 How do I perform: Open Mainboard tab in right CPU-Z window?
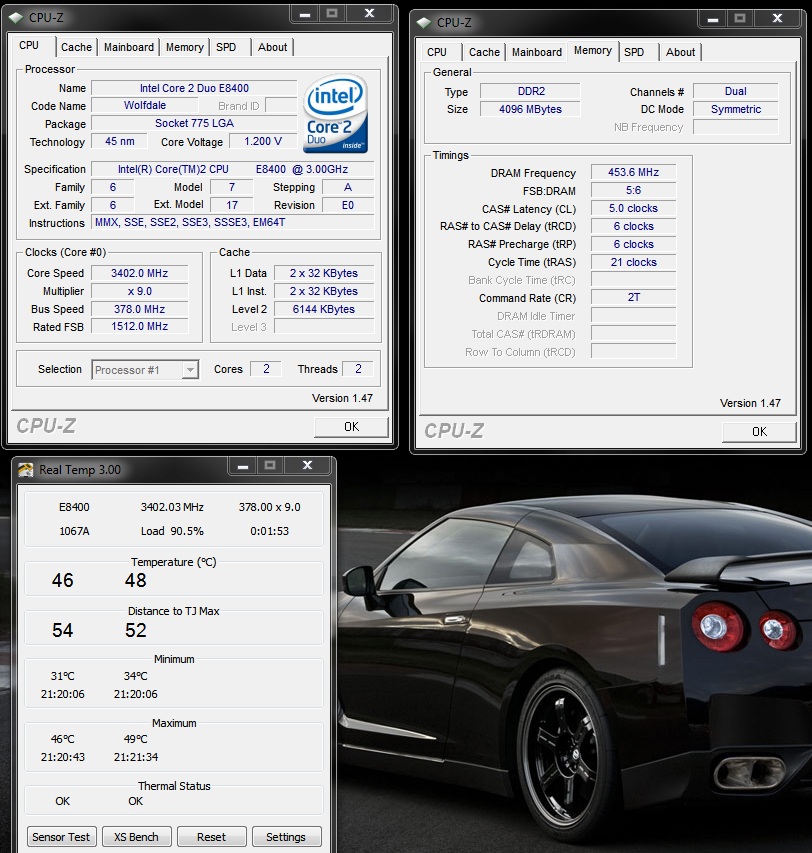537,52
